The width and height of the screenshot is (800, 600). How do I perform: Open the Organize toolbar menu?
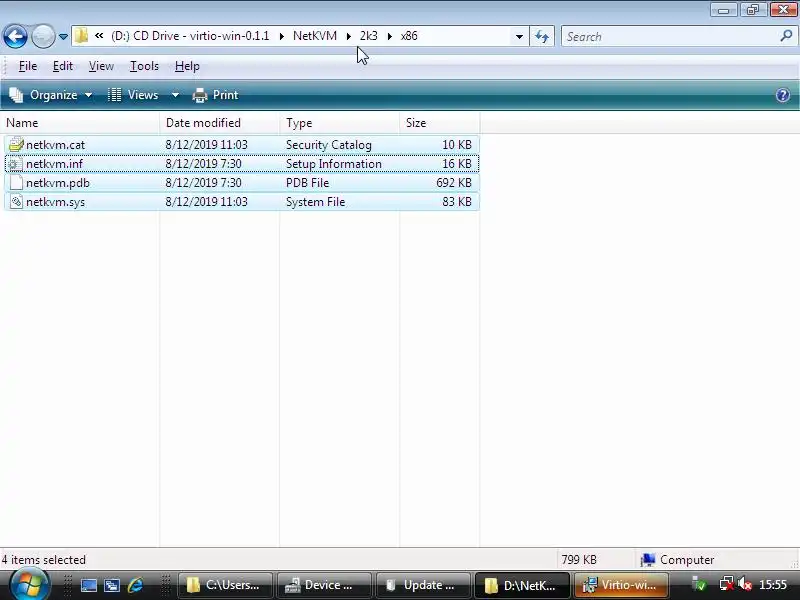click(x=51, y=95)
